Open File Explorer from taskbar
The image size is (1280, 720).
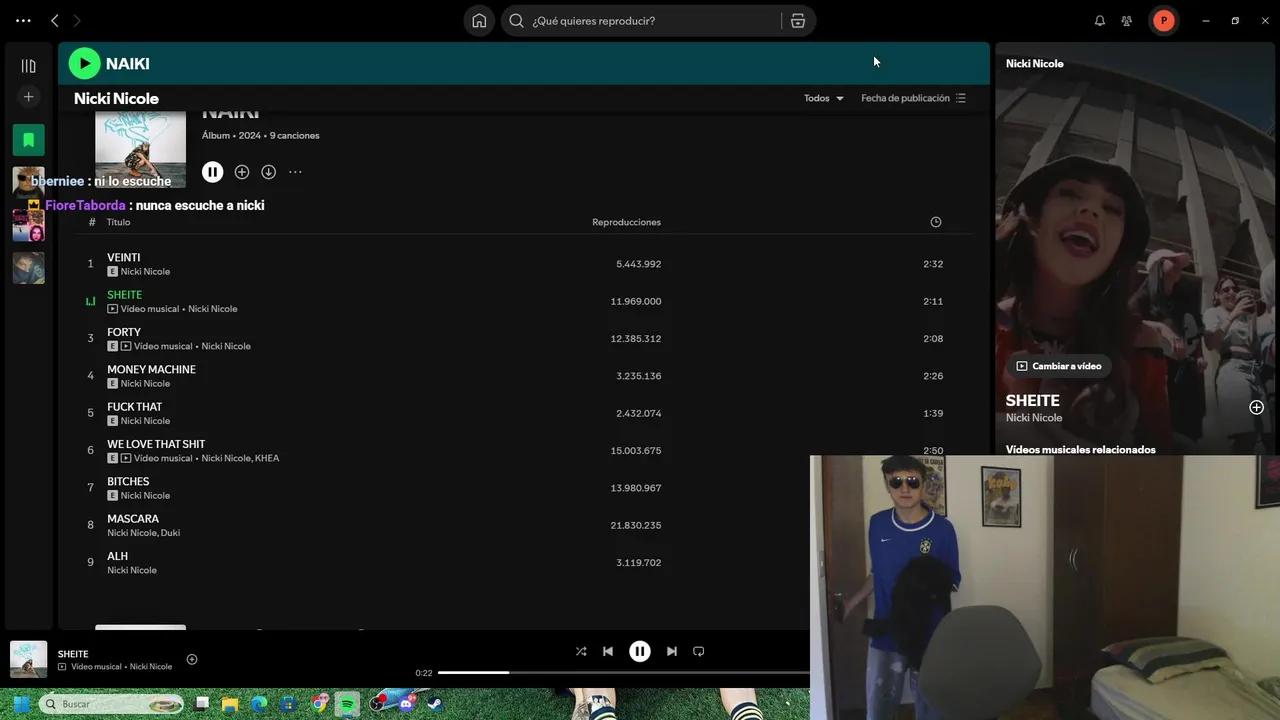[230, 704]
